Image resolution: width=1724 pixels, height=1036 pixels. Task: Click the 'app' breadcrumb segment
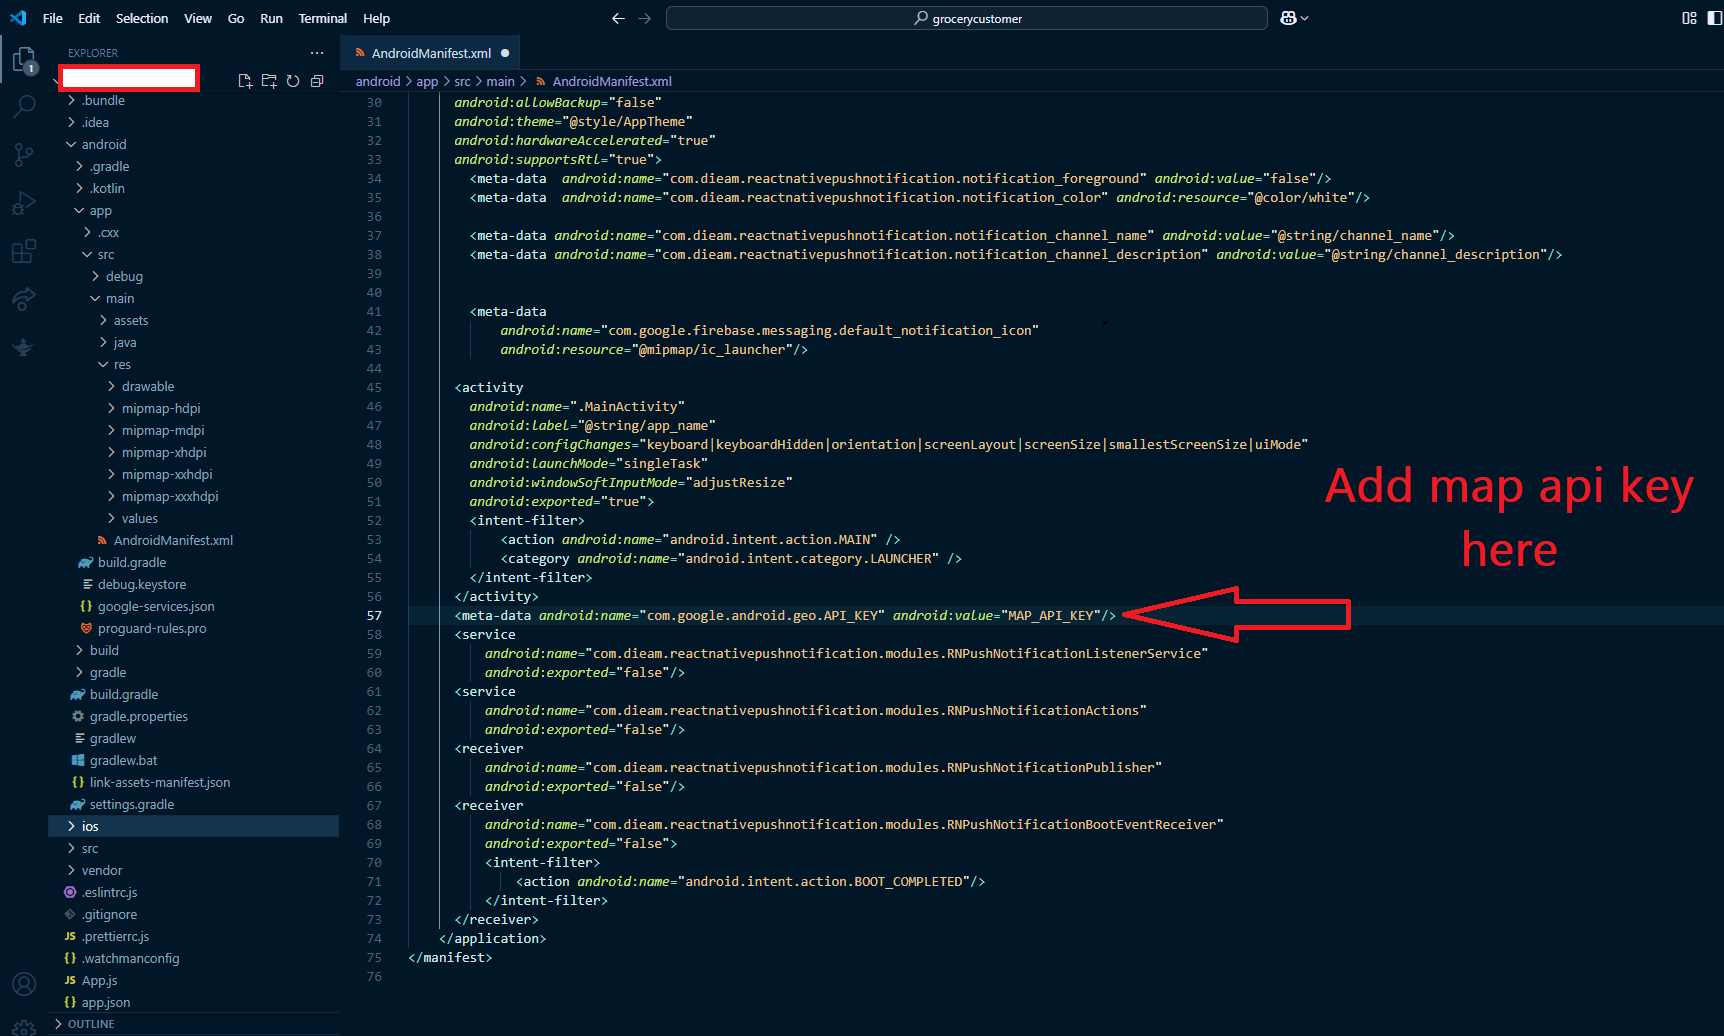coord(427,81)
